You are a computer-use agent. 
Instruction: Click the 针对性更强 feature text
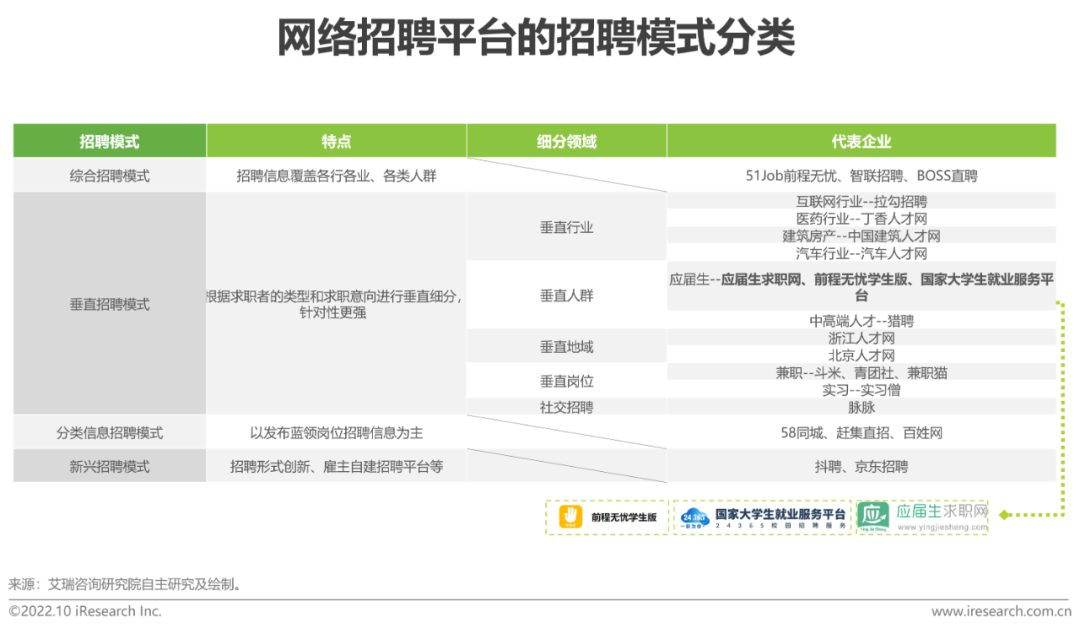pyautogui.click(x=333, y=313)
